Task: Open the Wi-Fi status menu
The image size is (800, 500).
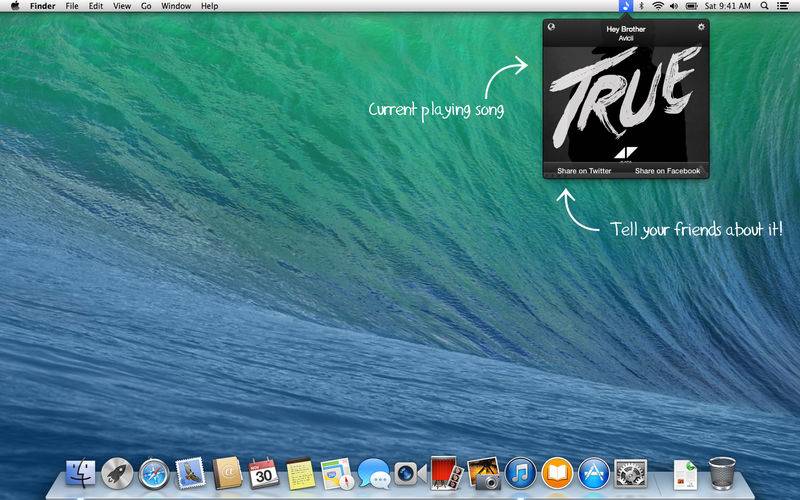Action: click(657, 6)
